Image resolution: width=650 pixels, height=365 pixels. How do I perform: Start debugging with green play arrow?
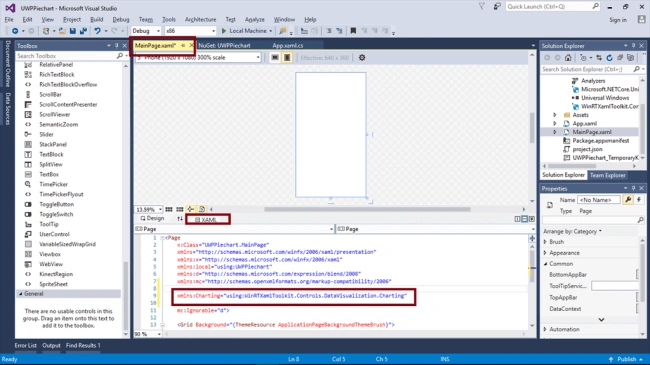(224, 31)
